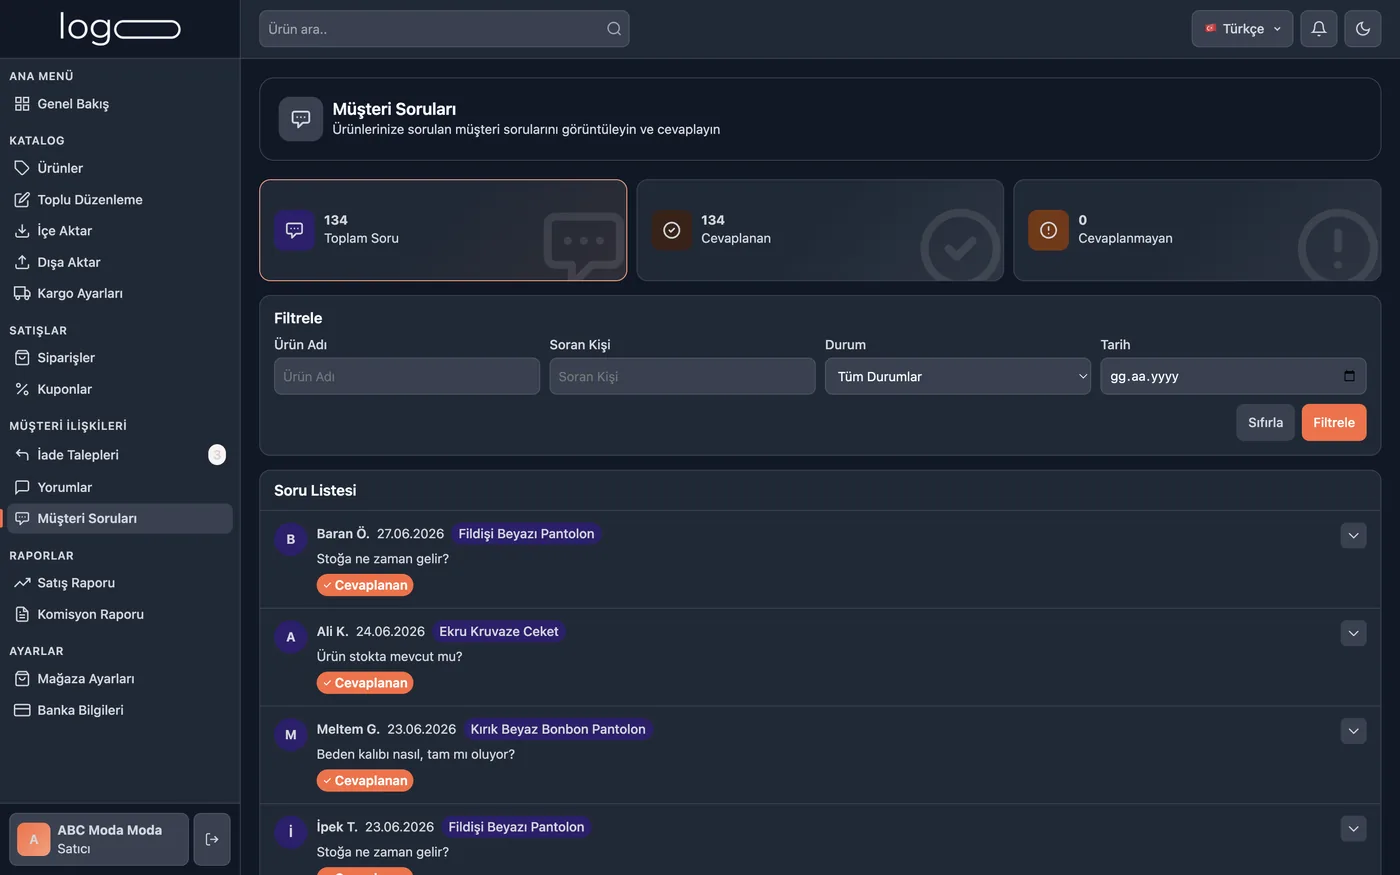This screenshot has width=1400, height=875.
Task: Click the Sıfırla button
Action: pyautogui.click(x=1265, y=422)
